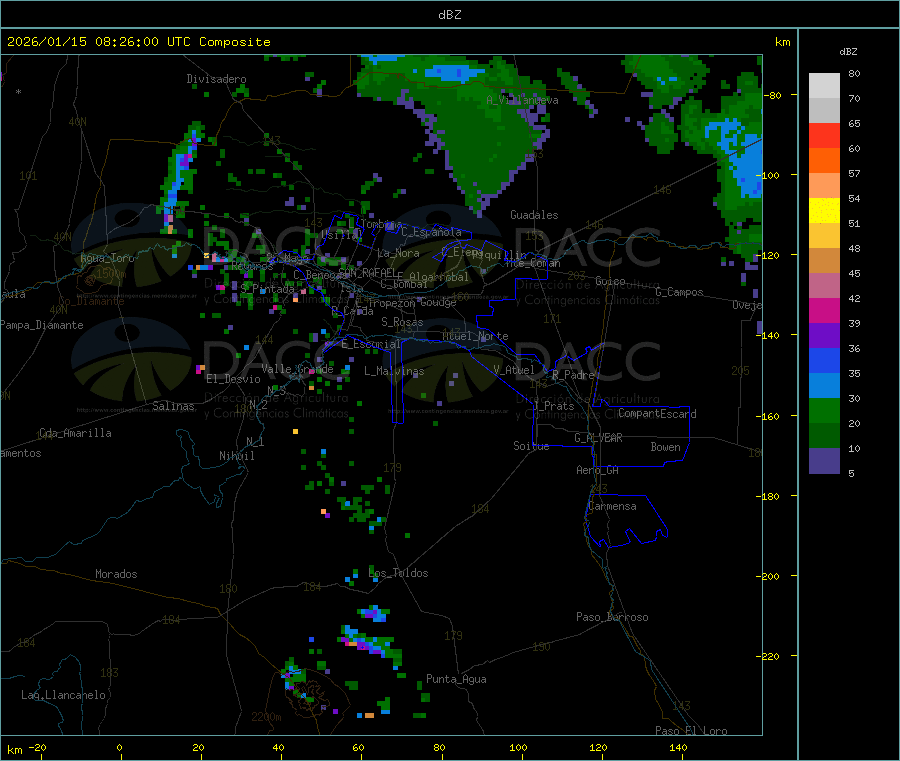Click the Punta_Agua place label
The image size is (900, 761).
click(x=456, y=680)
